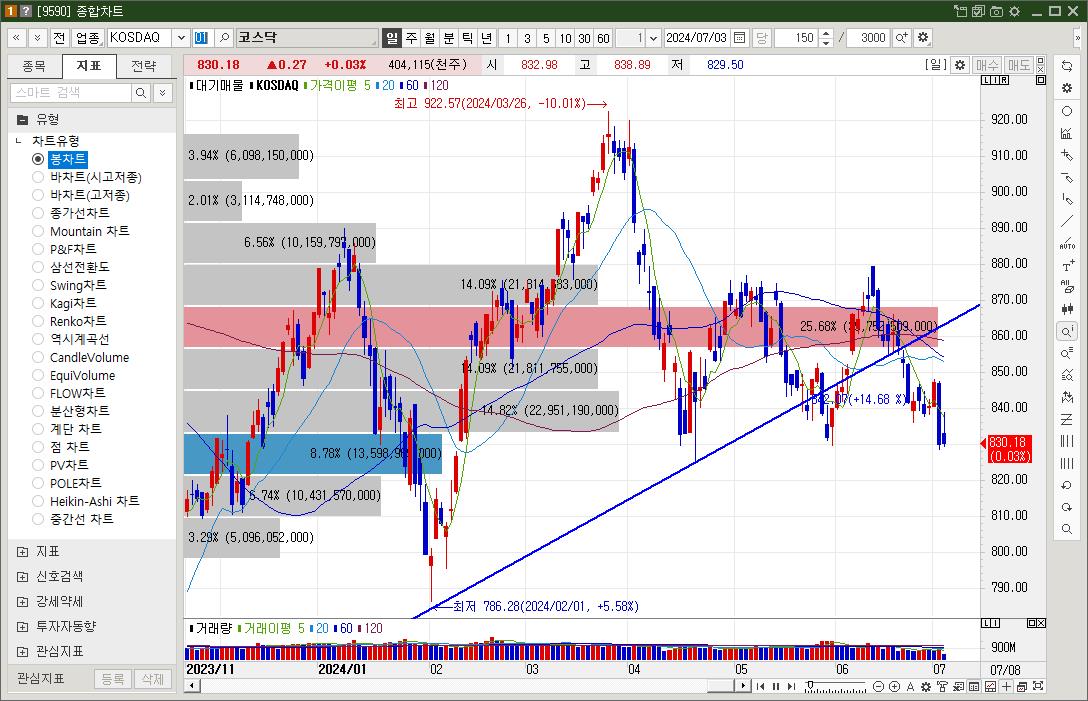This screenshot has height=701, width=1088.
Task: Select the 주 weekly period tab
Action: click(411, 37)
